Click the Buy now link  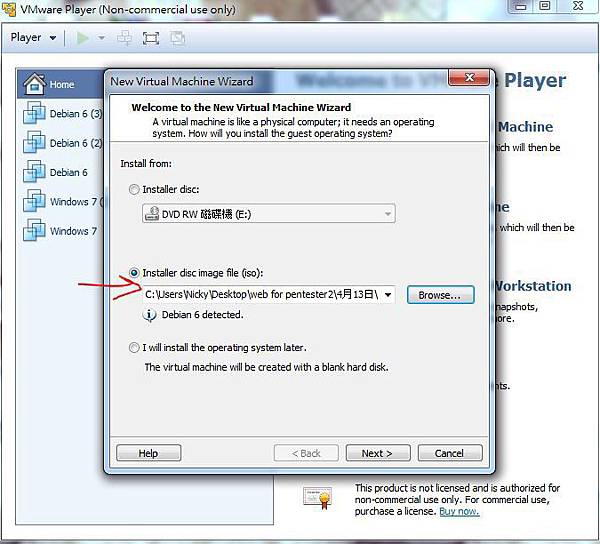tap(459, 511)
